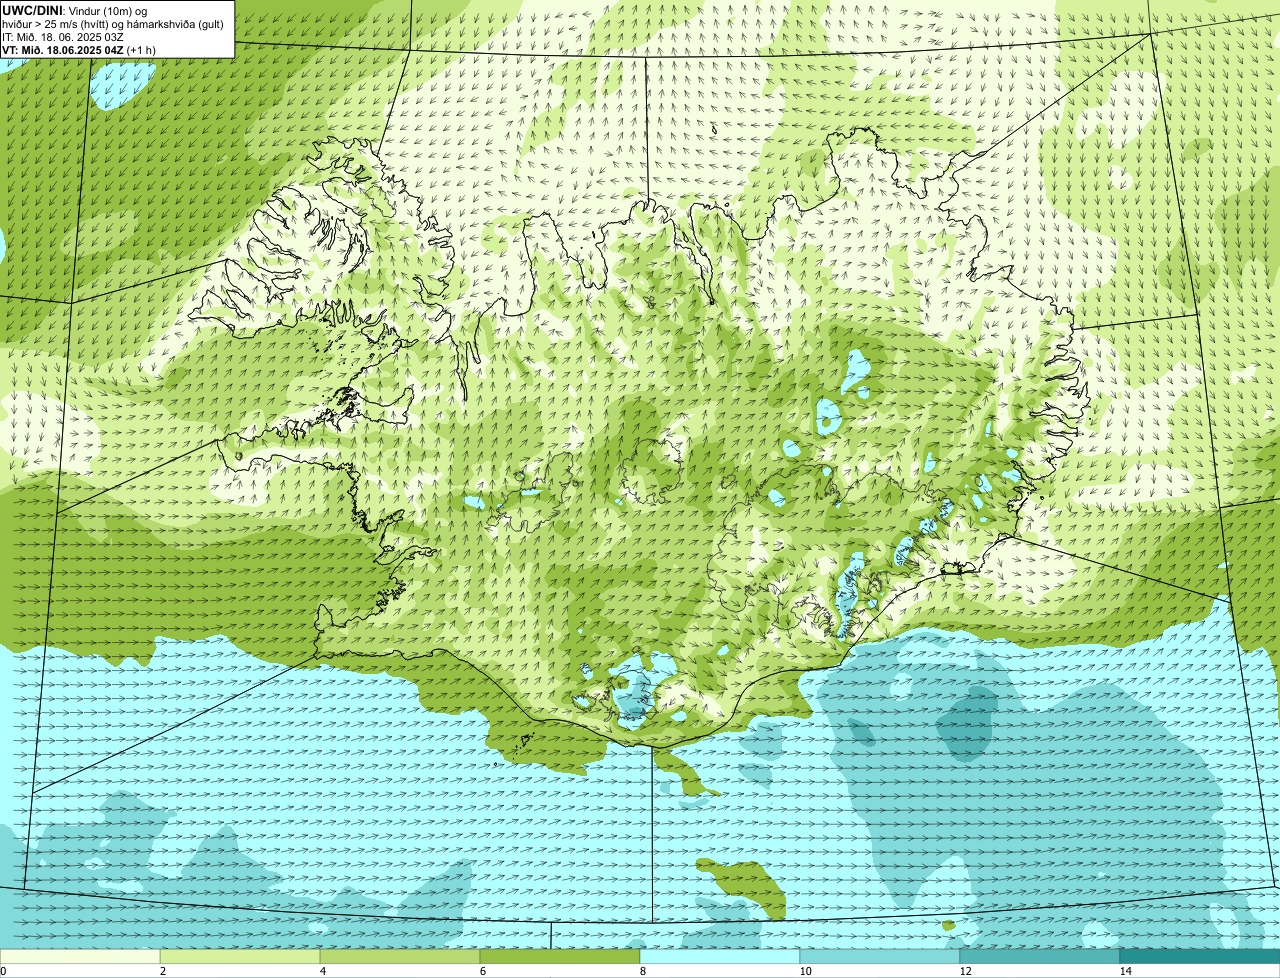Click the 'VT: Mið. 18.06.2025 04Z (+1 h)' line
Screen dimensions: 1280x978
point(78,49)
